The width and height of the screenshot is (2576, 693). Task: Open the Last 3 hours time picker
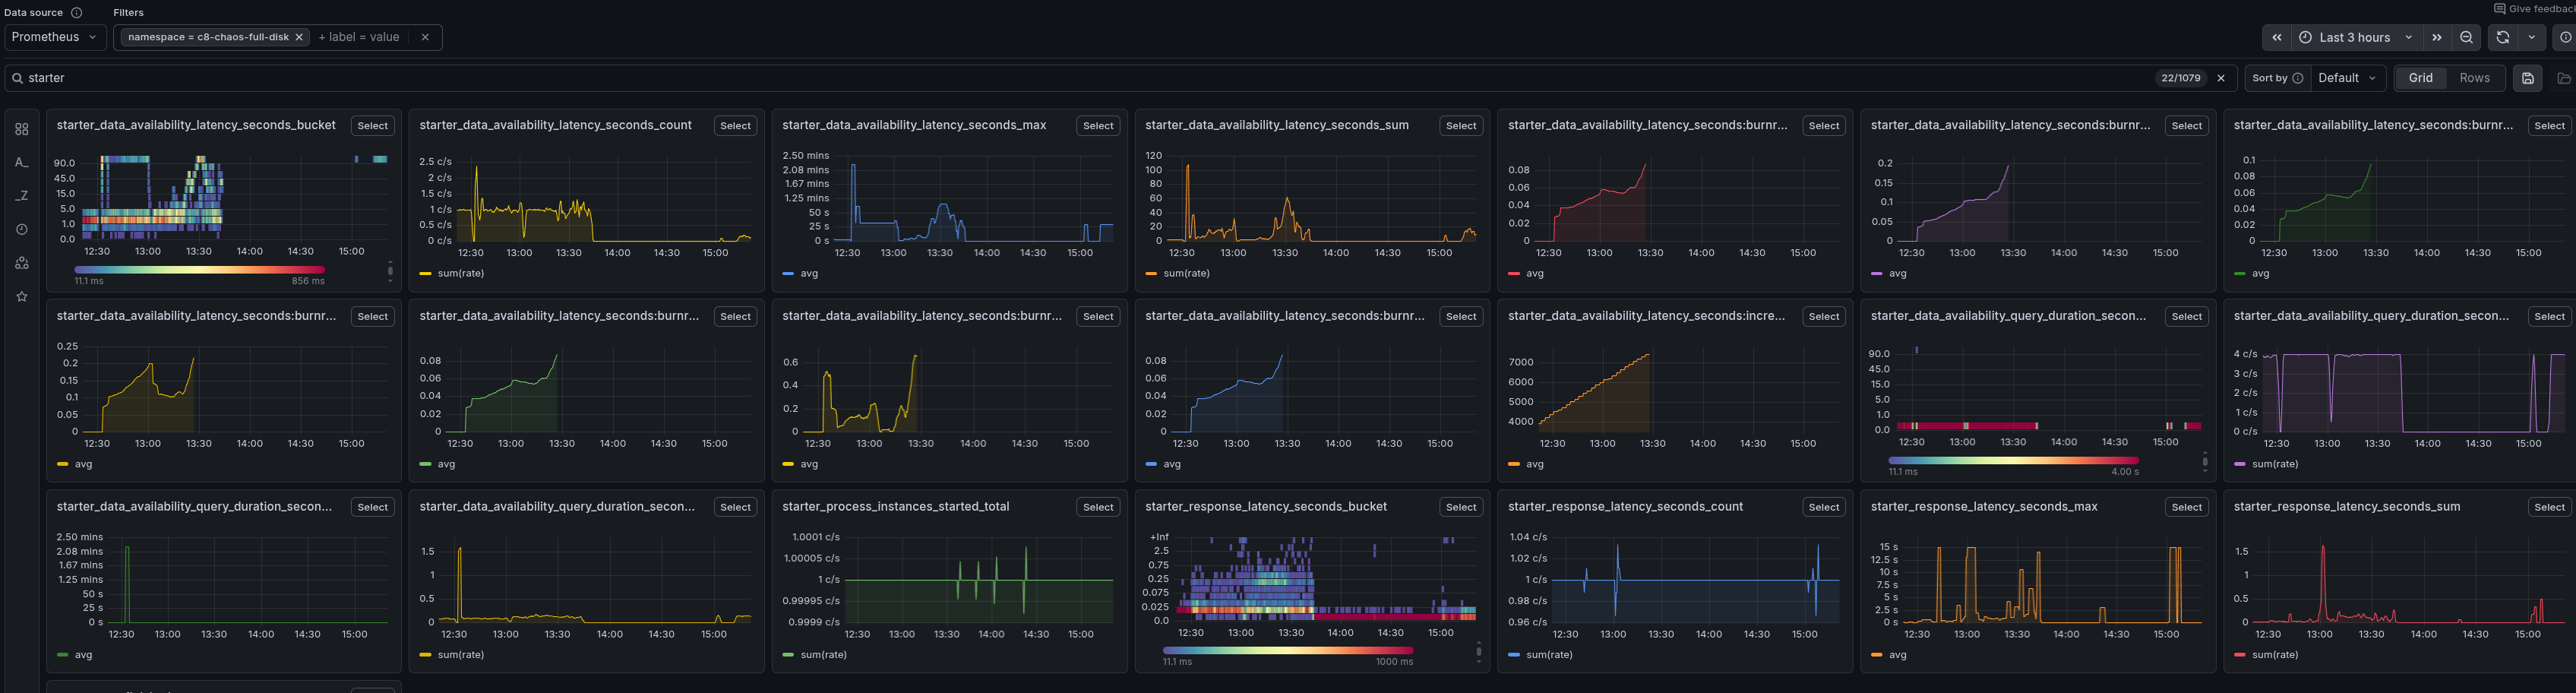click(x=2355, y=37)
